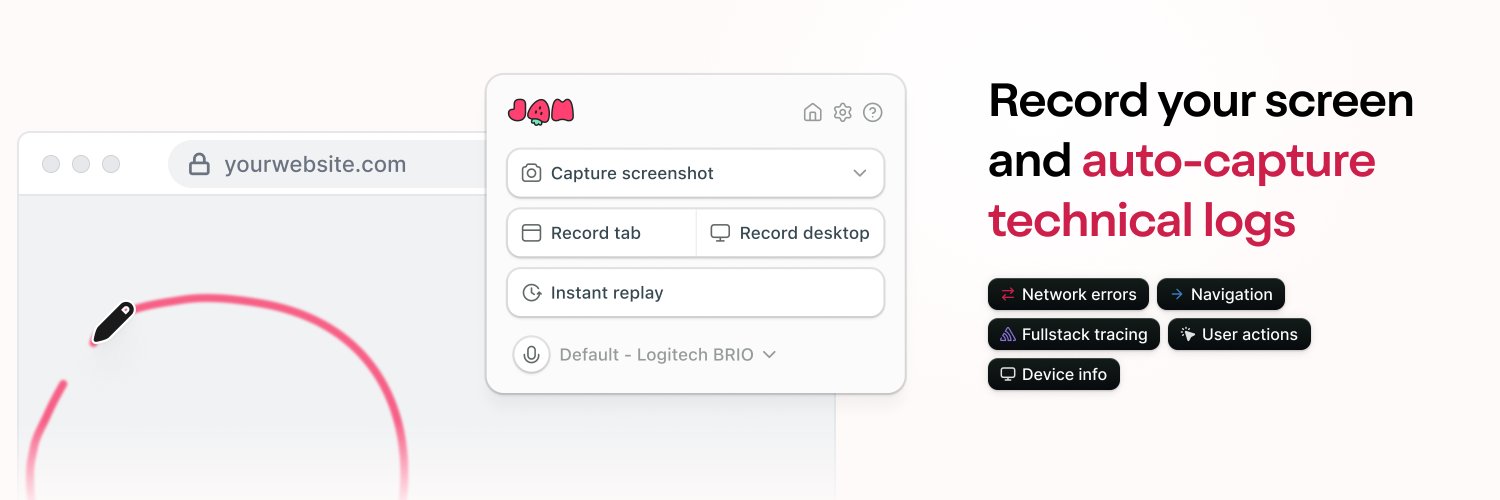Open the home icon in Jam popup
1500x500 pixels.
click(813, 112)
